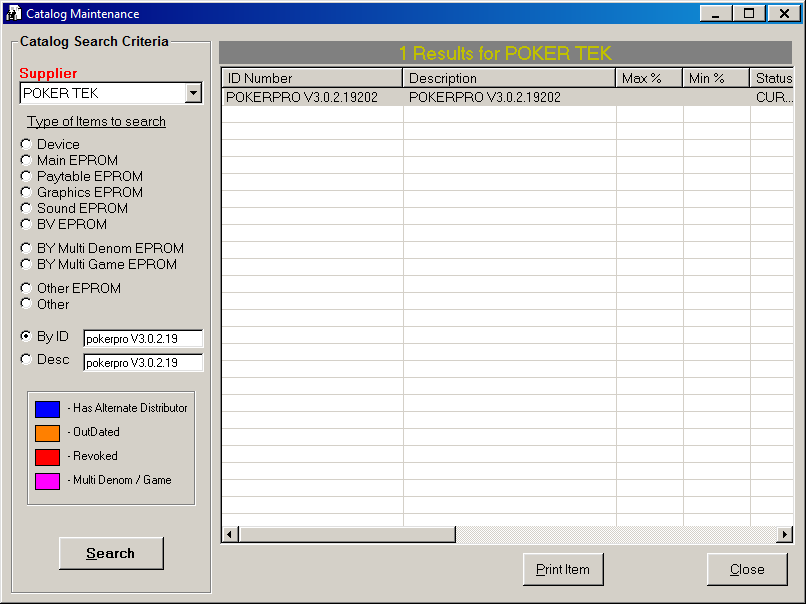
Task: Click the Max % column header
Action: (x=649, y=78)
